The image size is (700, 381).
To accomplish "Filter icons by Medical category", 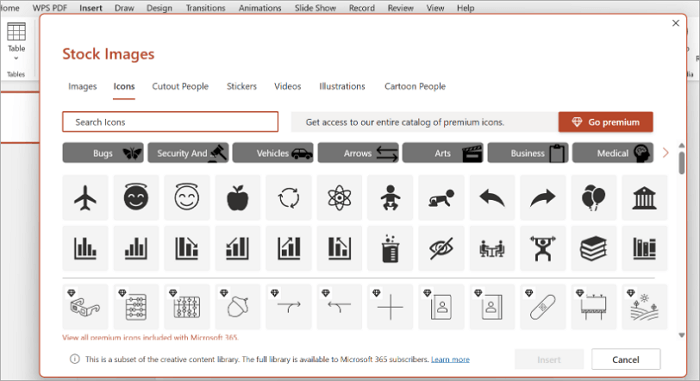I will [x=612, y=153].
